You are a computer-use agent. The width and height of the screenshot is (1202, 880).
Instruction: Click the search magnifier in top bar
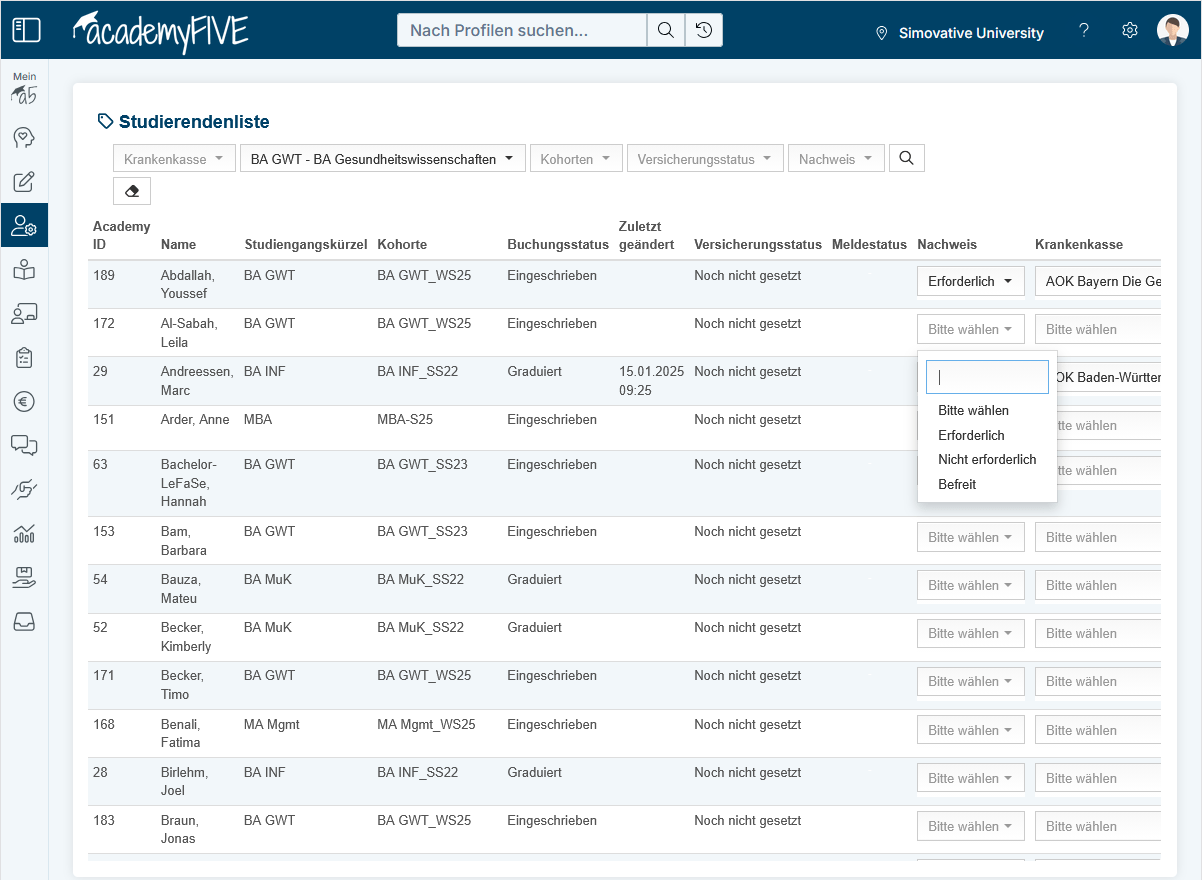(x=665, y=30)
